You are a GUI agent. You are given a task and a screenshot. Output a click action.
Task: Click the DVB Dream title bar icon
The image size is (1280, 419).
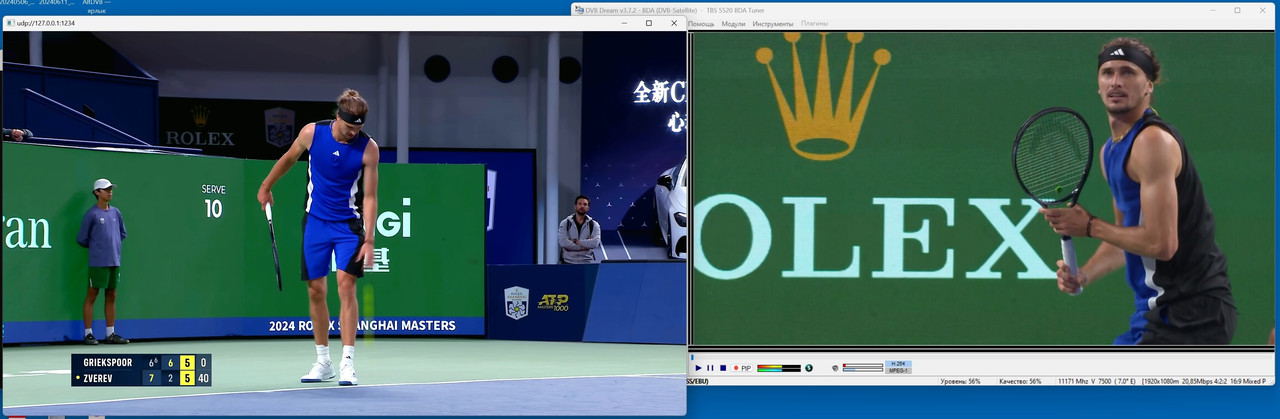tap(578, 10)
